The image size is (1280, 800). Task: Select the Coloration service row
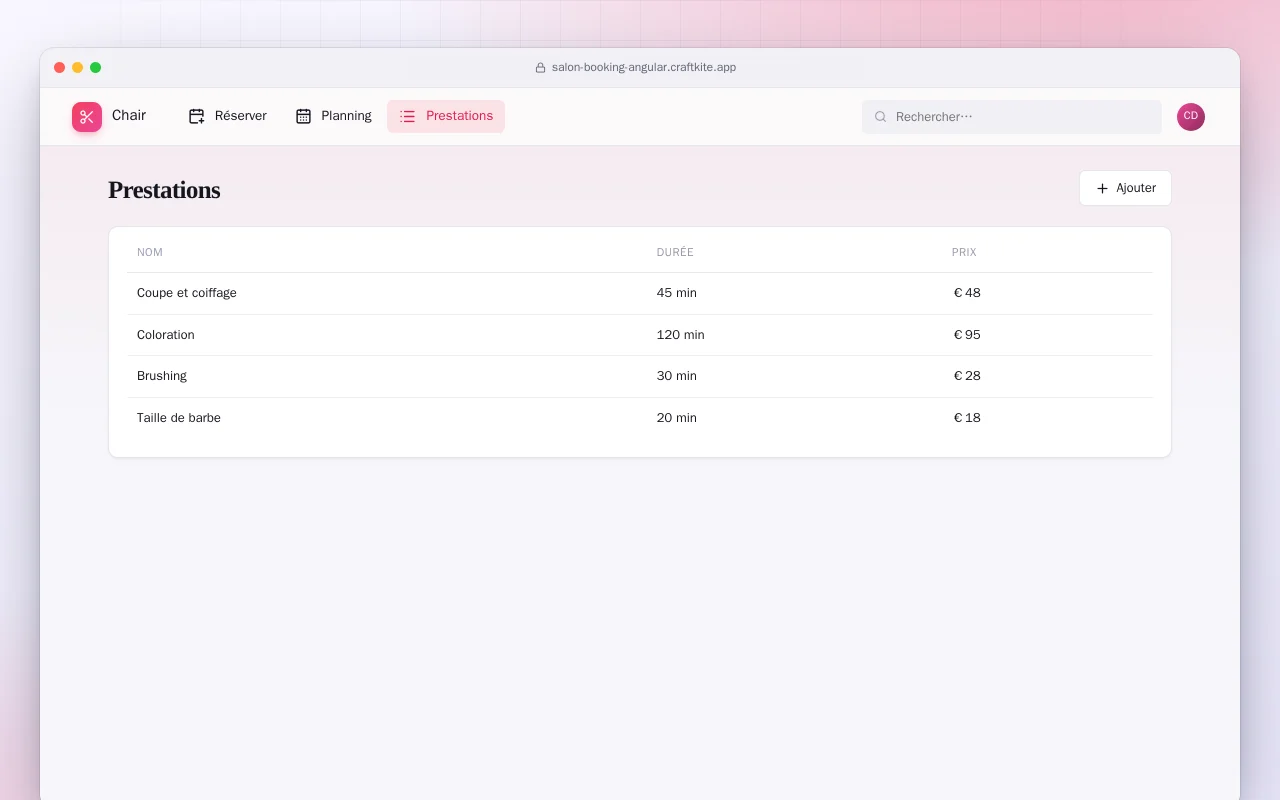click(640, 335)
